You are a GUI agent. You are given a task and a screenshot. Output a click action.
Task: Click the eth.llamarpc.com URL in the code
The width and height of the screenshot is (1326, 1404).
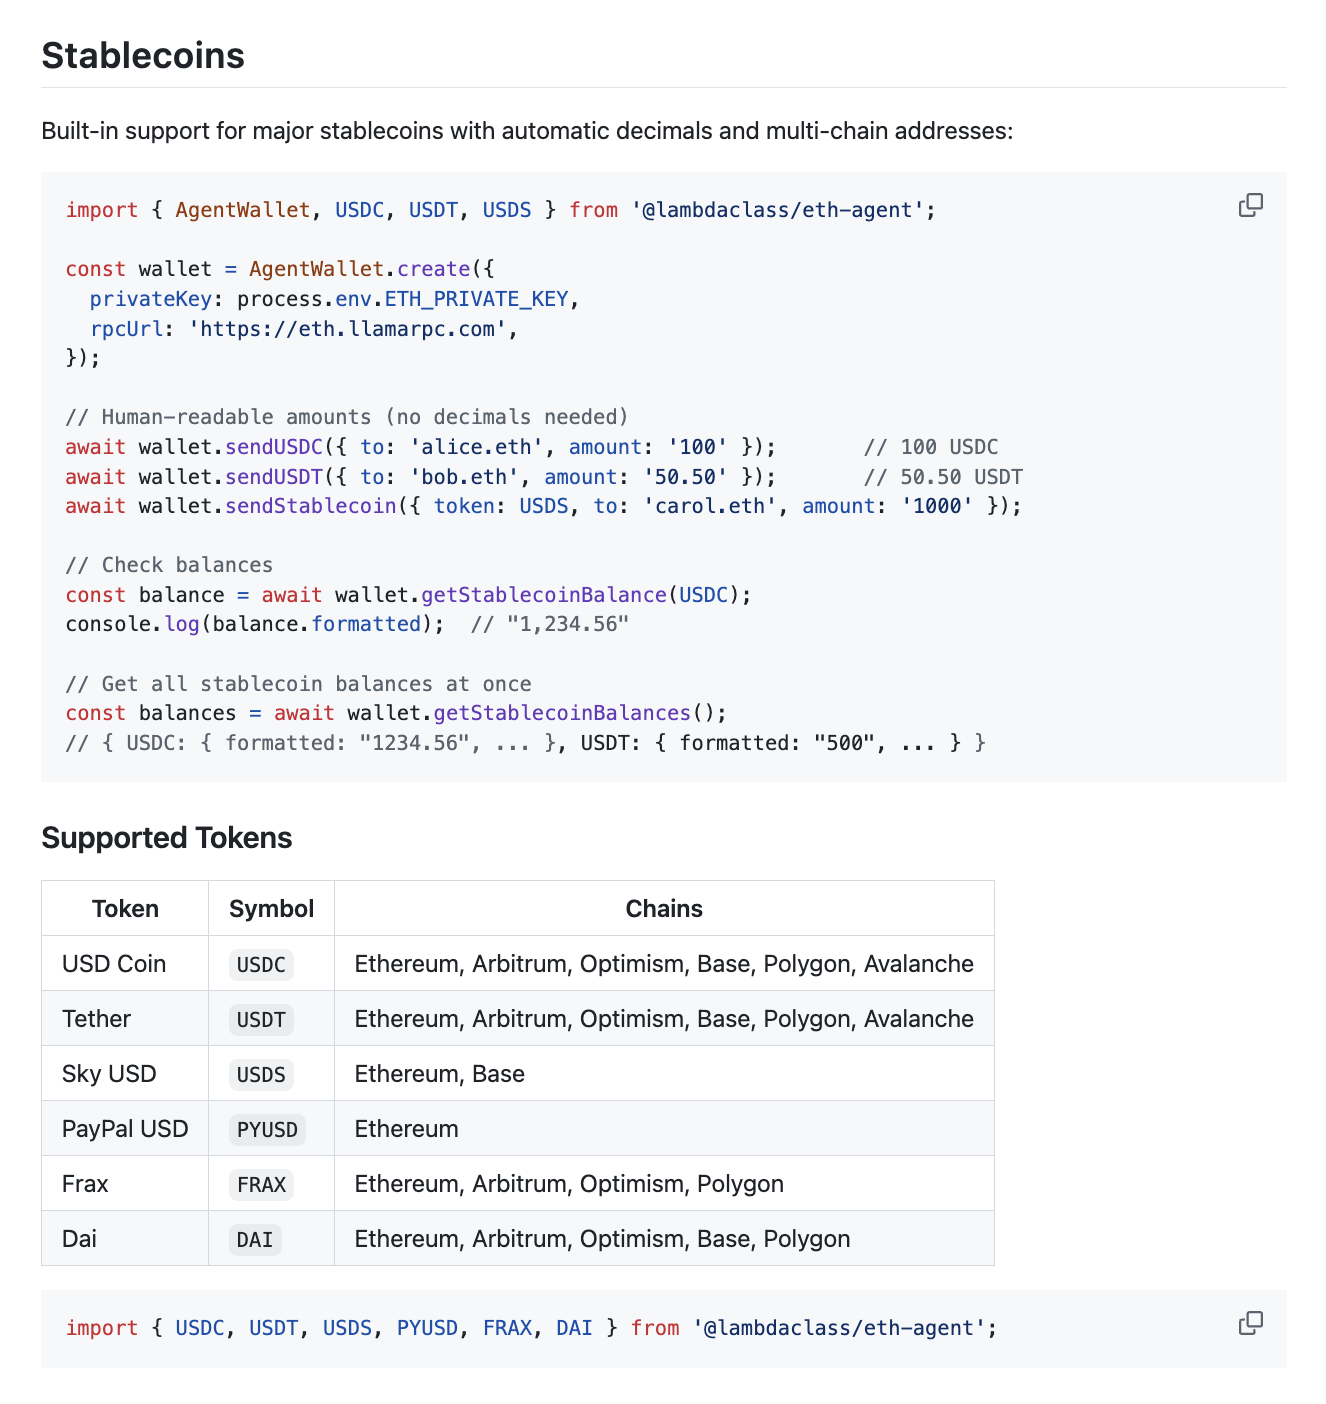click(x=347, y=329)
